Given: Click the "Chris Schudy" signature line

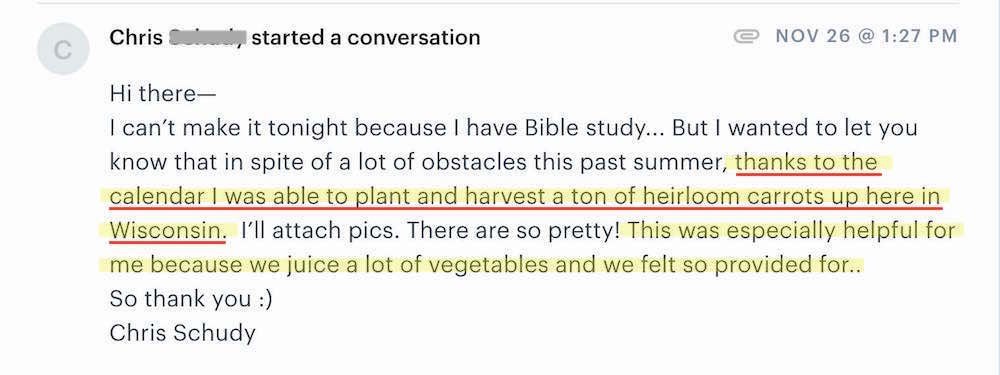Looking at the screenshot, I should click(182, 333).
